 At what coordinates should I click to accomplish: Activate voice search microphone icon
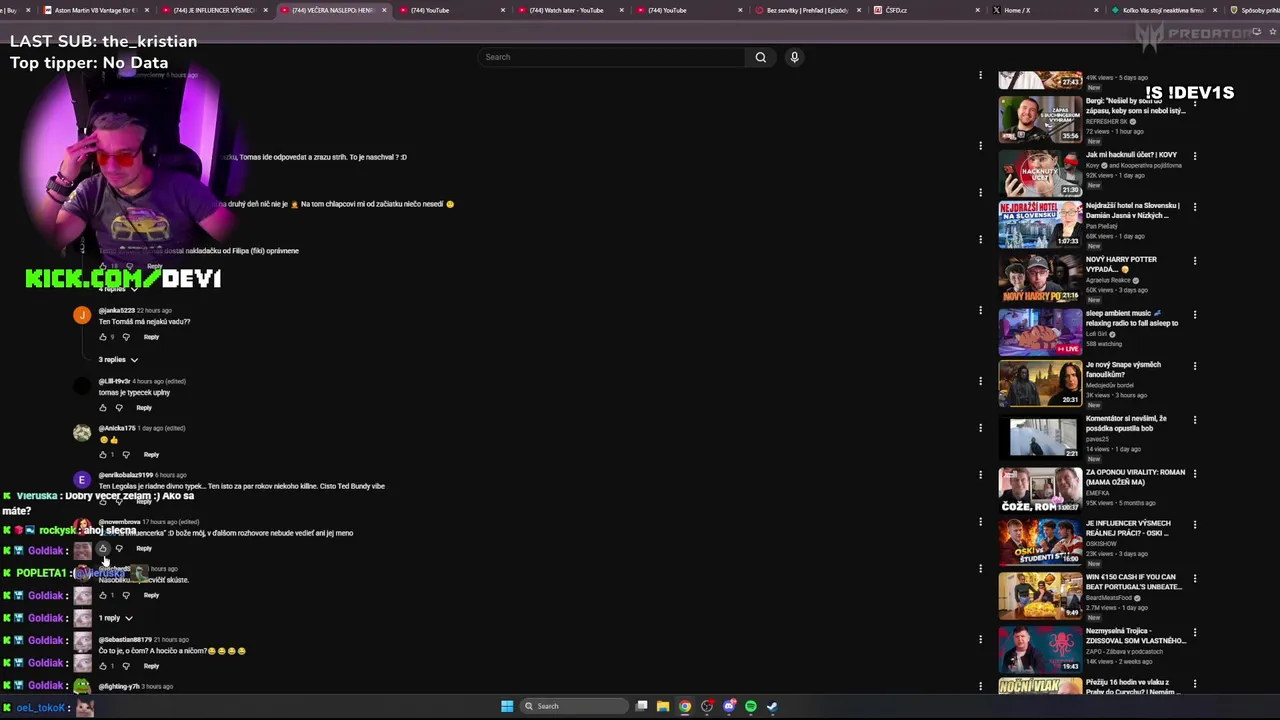click(794, 57)
